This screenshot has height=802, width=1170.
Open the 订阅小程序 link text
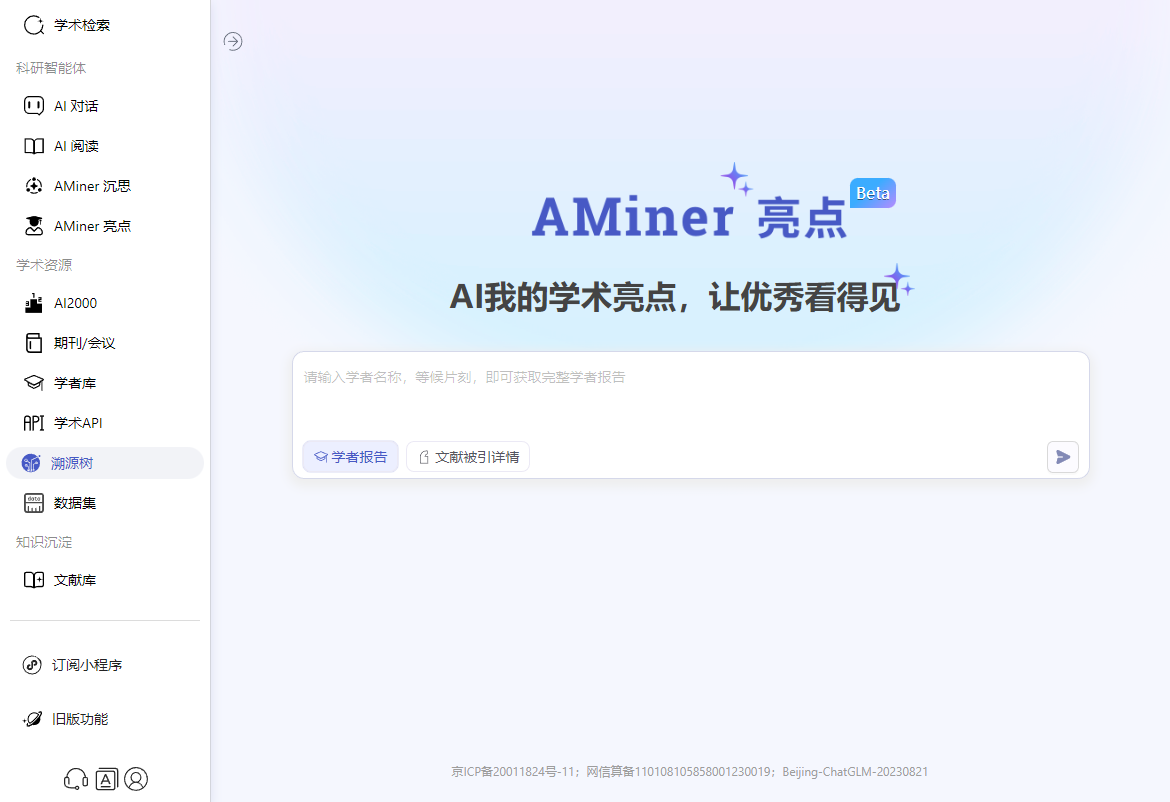pos(87,665)
